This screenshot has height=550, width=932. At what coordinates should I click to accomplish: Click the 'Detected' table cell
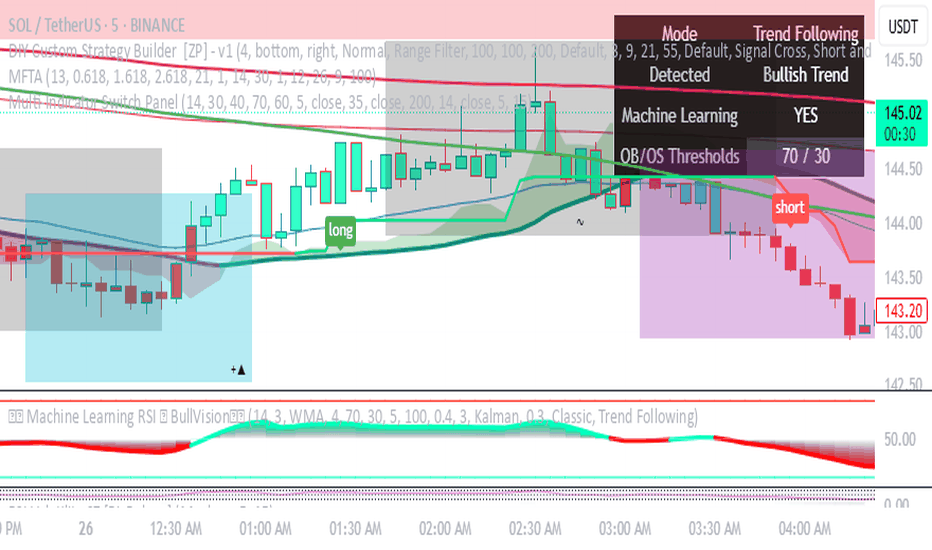tap(679, 75)
